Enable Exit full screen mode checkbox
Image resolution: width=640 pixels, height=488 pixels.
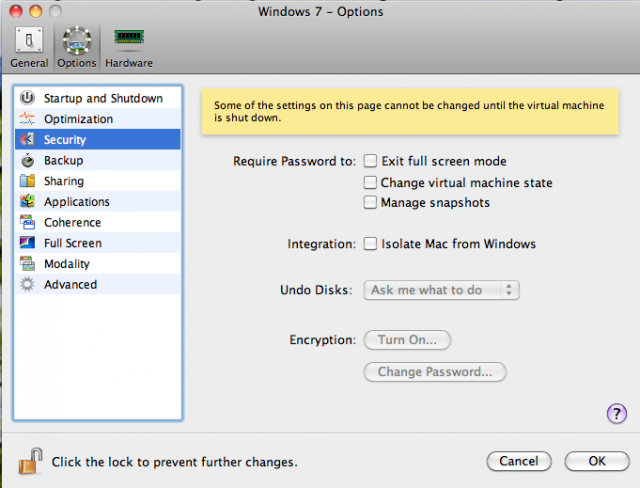tap(370, 161)
